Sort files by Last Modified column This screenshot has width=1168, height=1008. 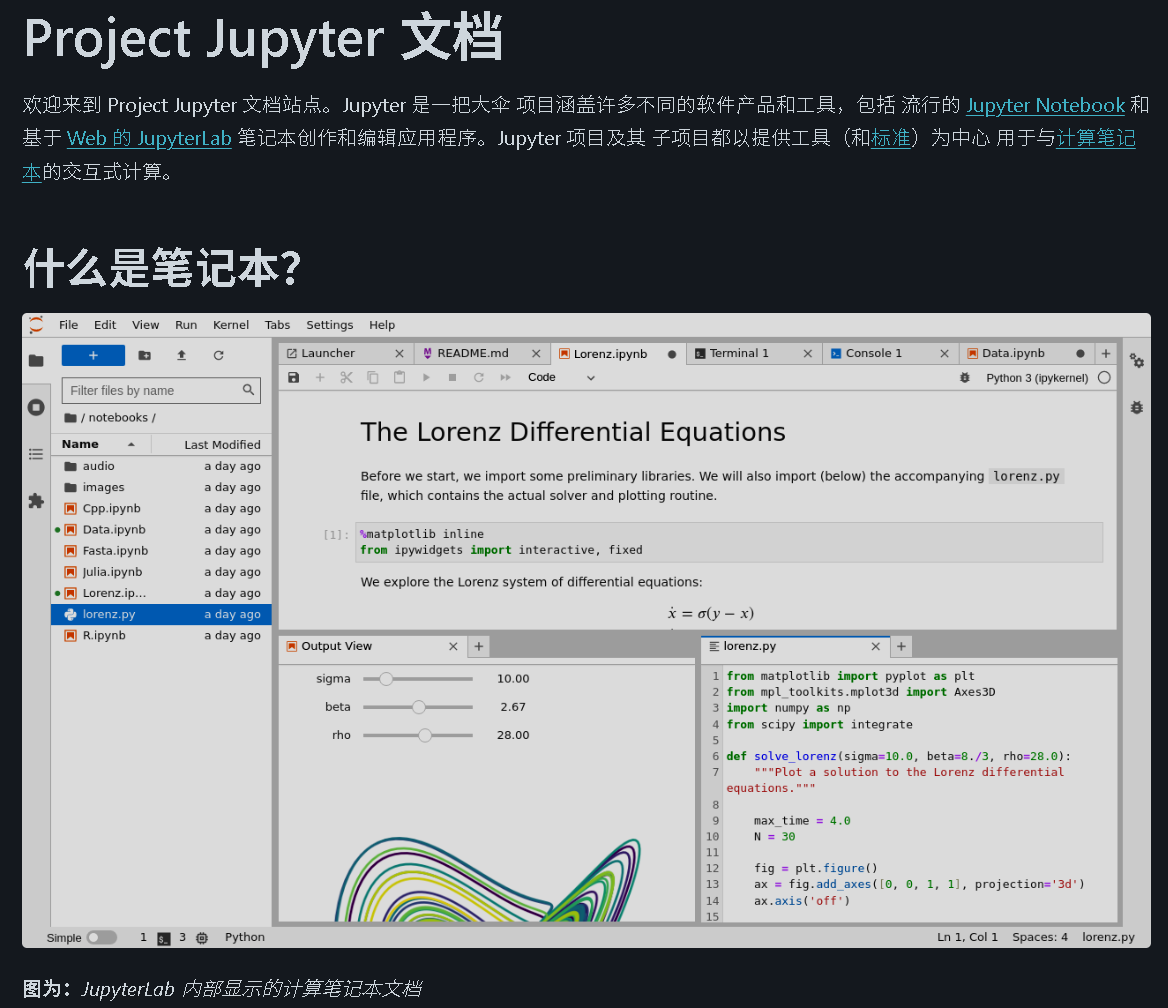click(x=222, y=445)
